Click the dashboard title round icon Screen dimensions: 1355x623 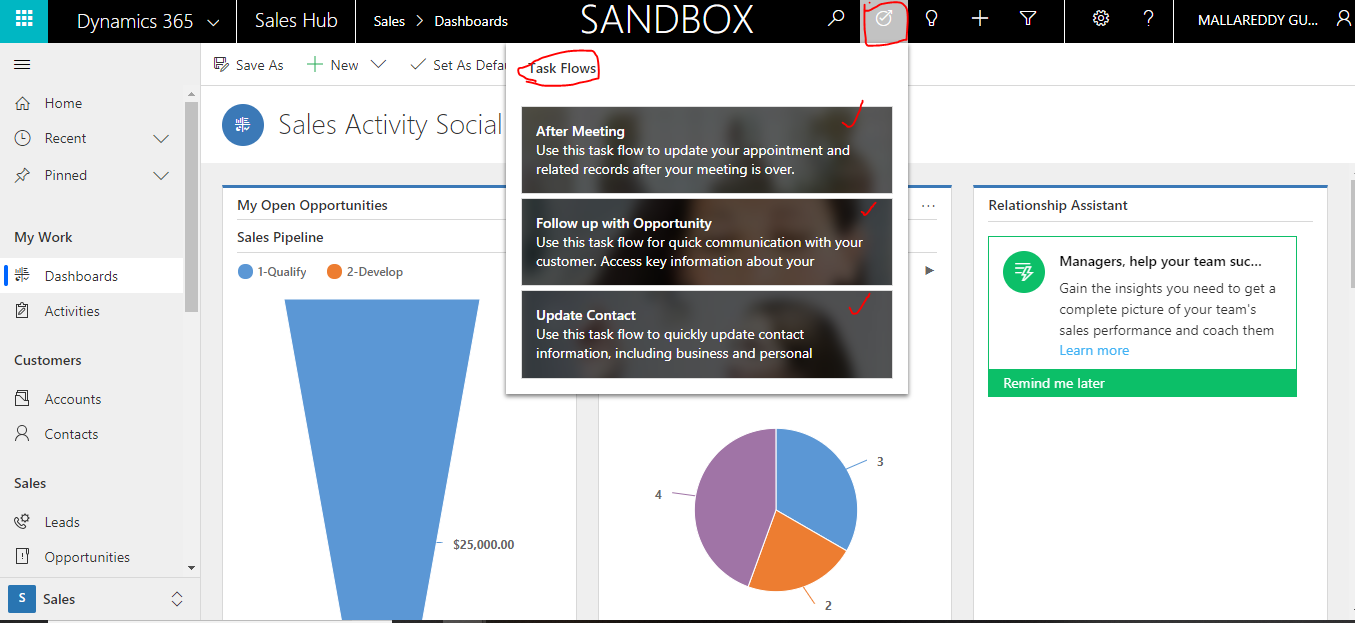(x=243, y=125)
